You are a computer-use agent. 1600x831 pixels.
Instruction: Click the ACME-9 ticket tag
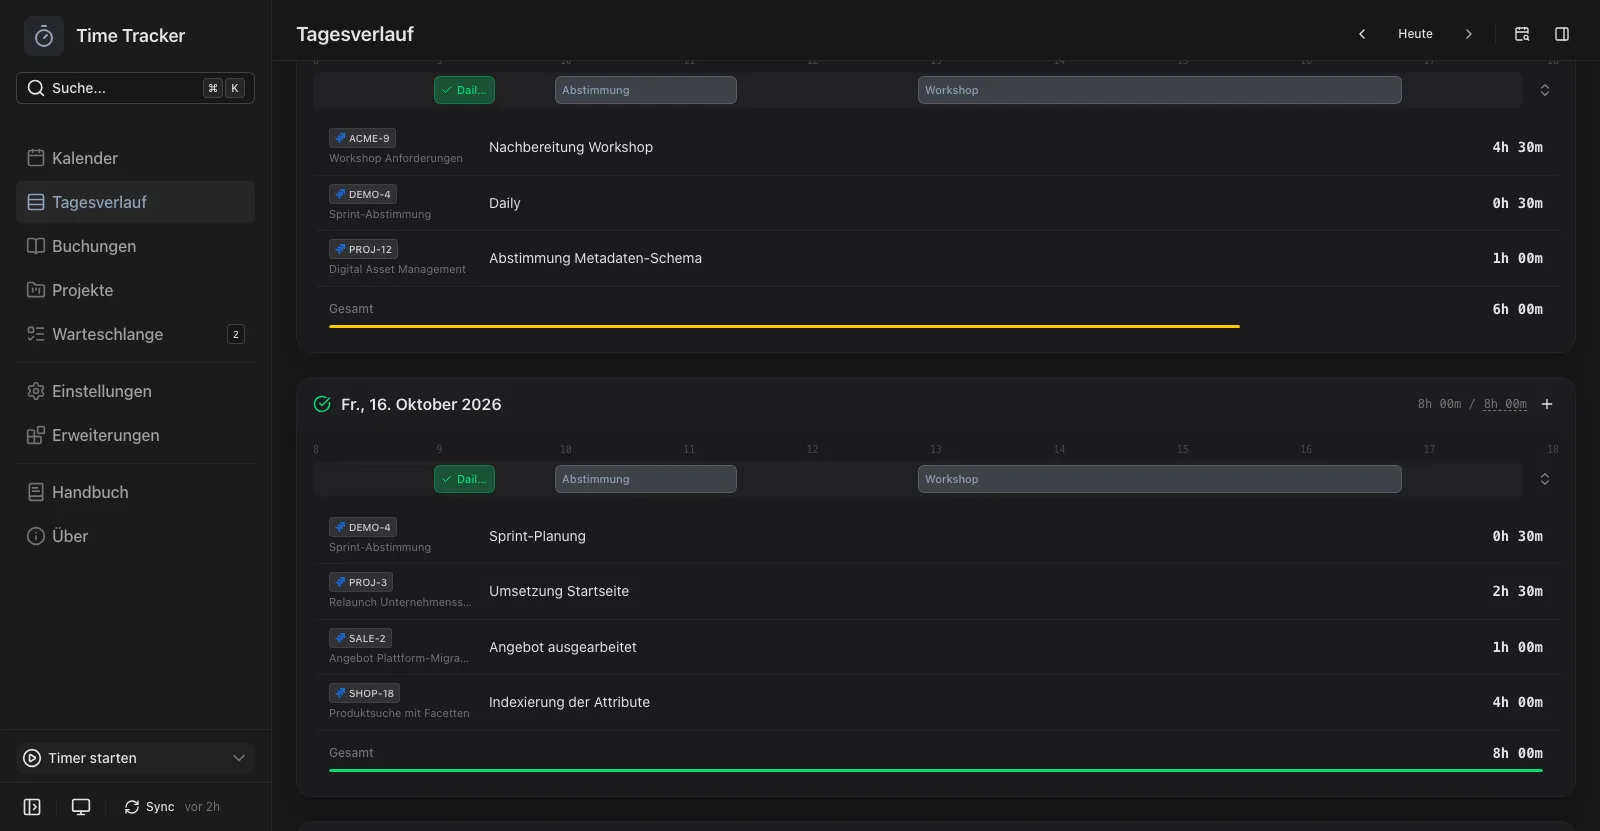(x=362, y=138)
